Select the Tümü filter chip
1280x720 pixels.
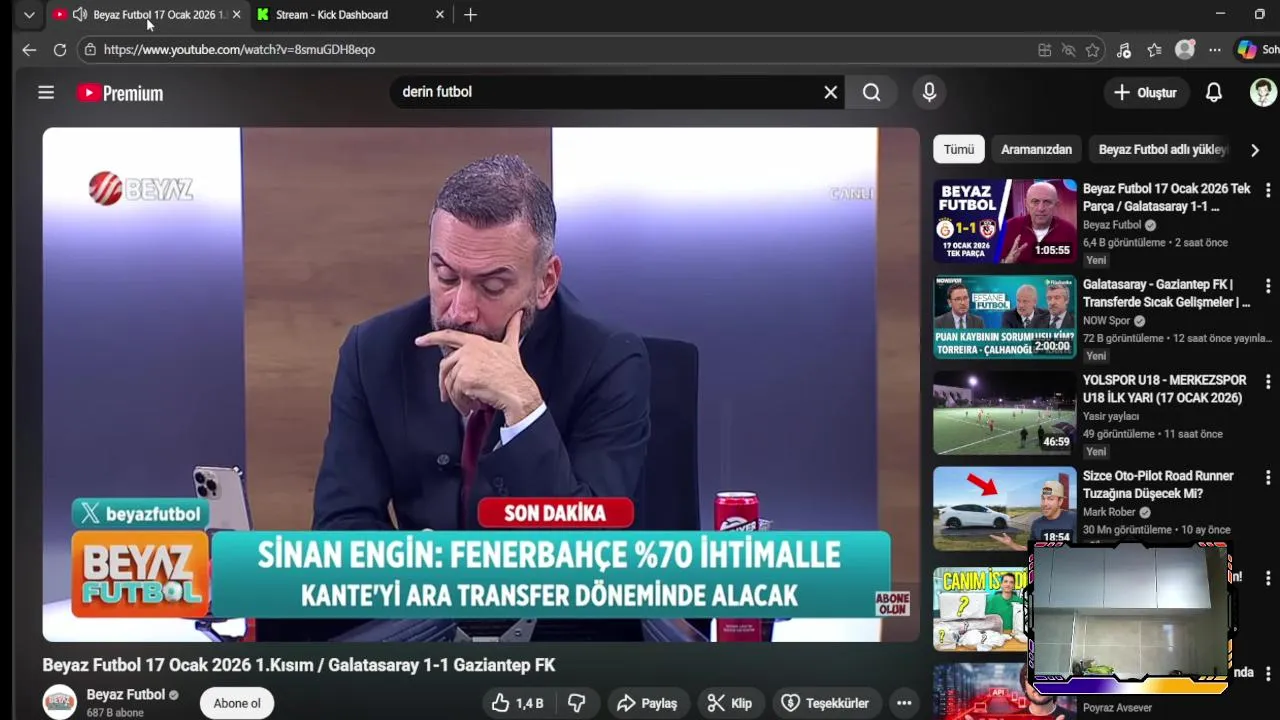tap(958, 149)
